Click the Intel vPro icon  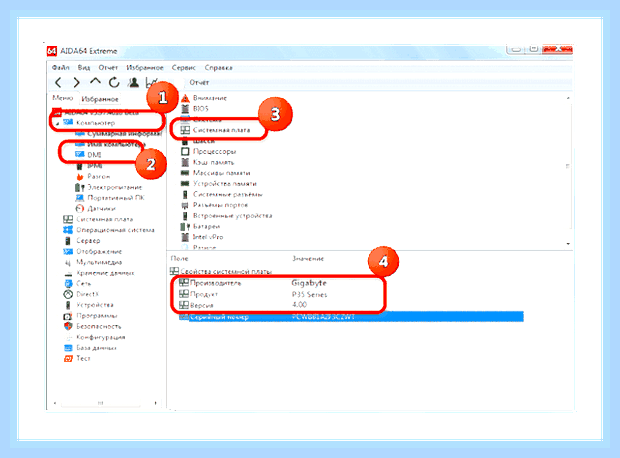(x=185, y=237)
